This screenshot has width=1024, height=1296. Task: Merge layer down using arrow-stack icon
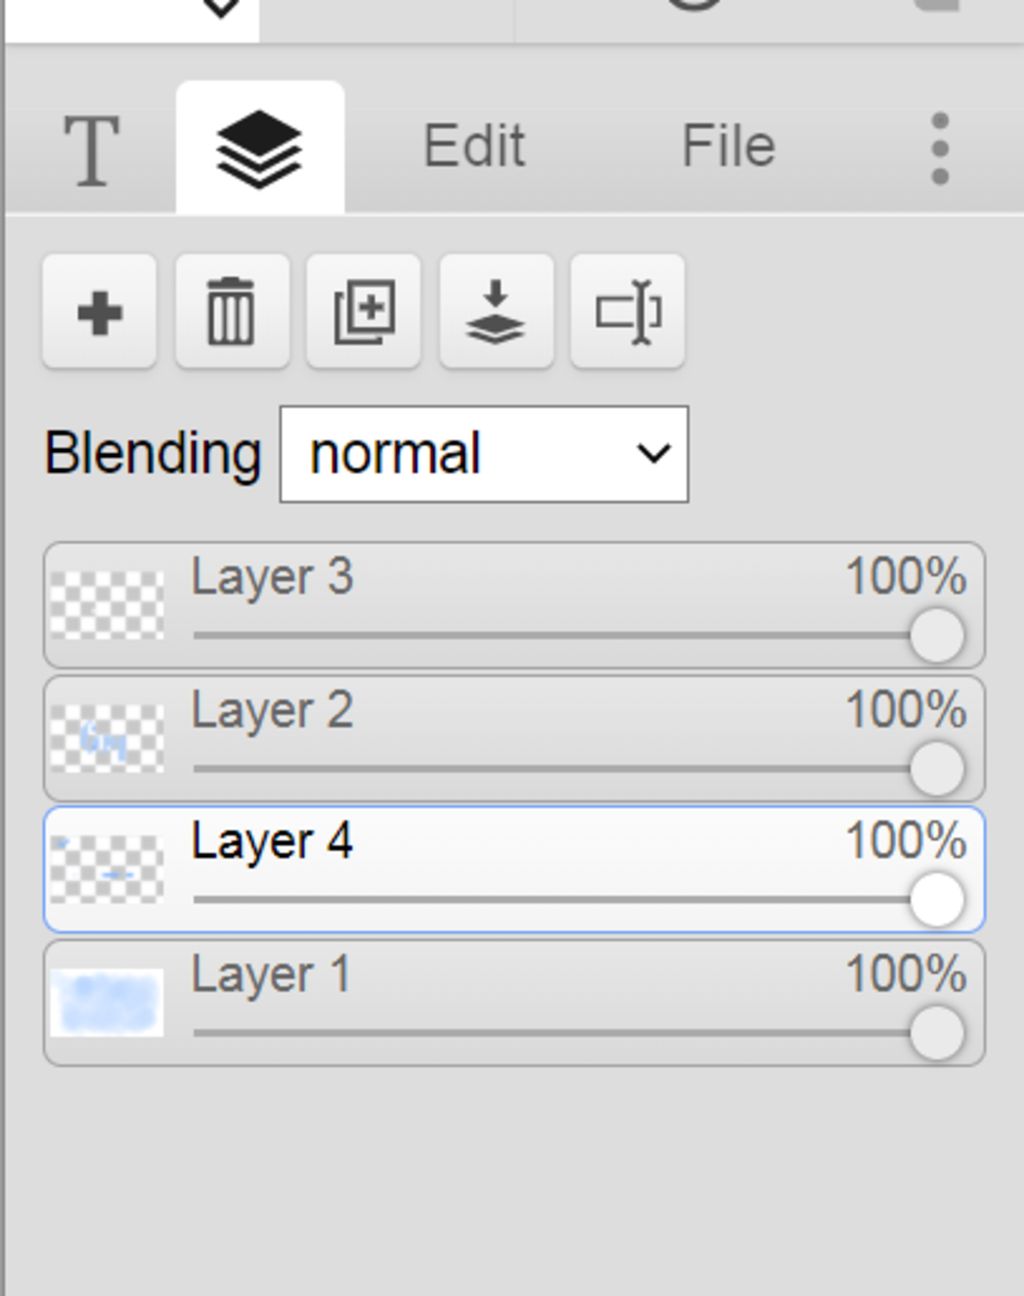496,312
